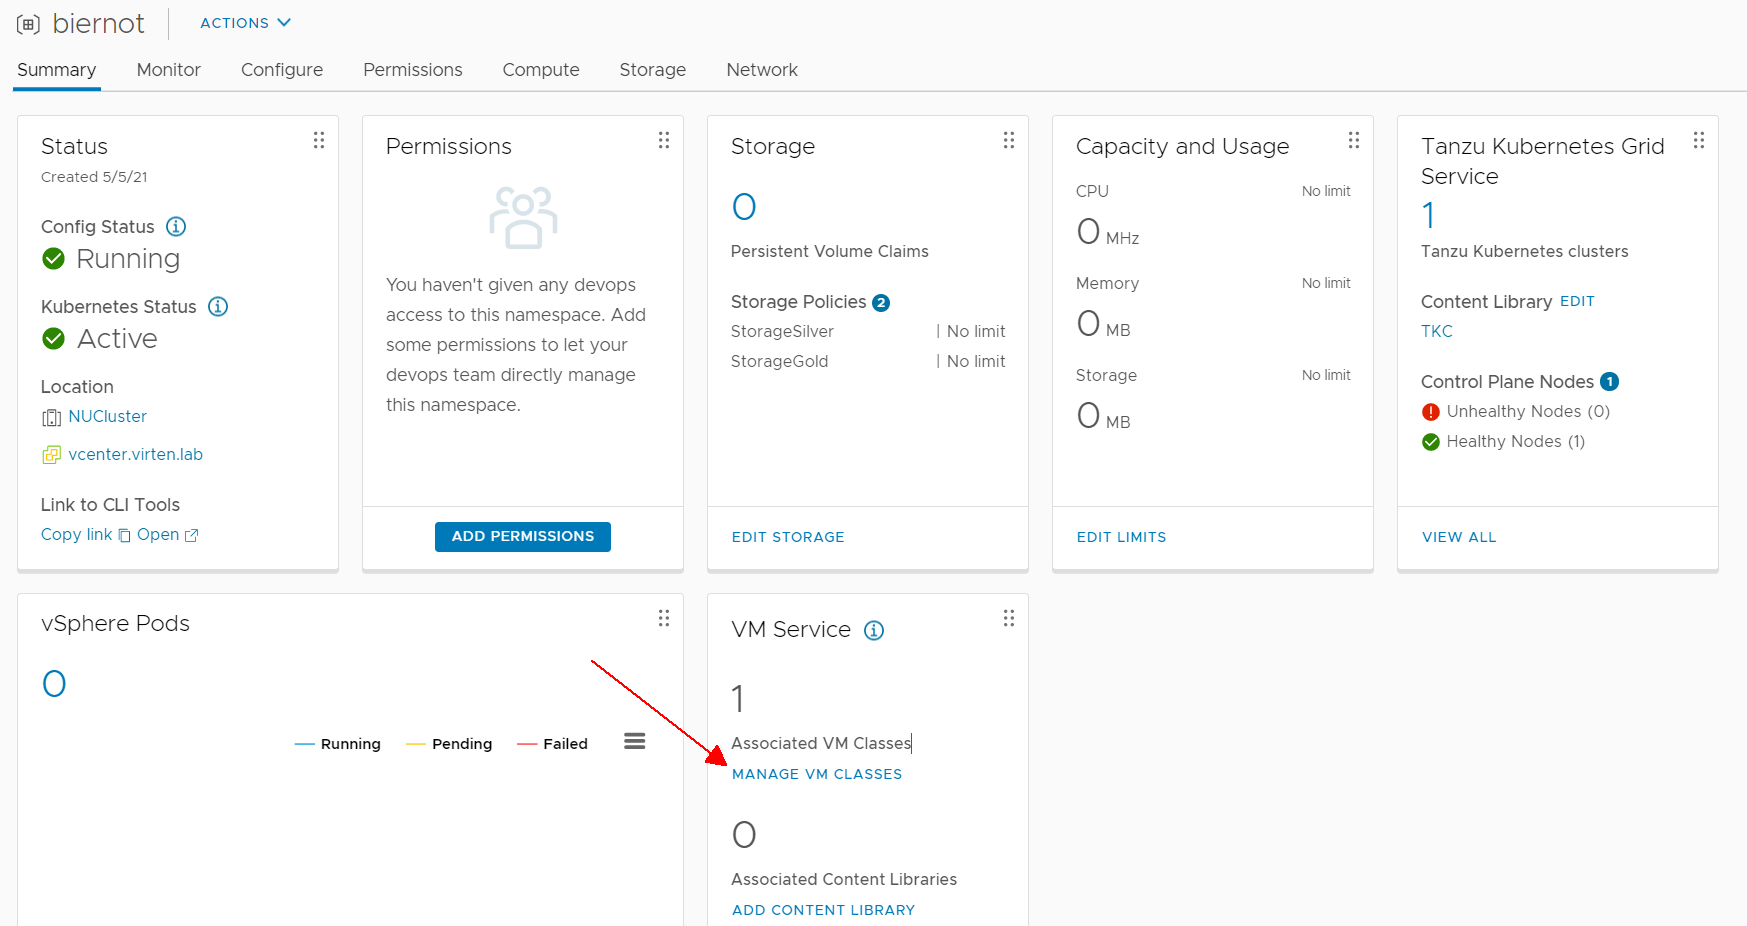Click ADD CONTENT LIBRARY link
The width and height of the screenshot is (1747, 926).
[824, 910]
